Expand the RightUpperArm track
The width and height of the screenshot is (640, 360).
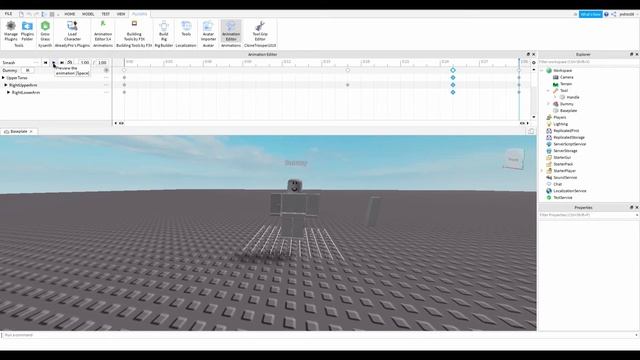point(6,85)
